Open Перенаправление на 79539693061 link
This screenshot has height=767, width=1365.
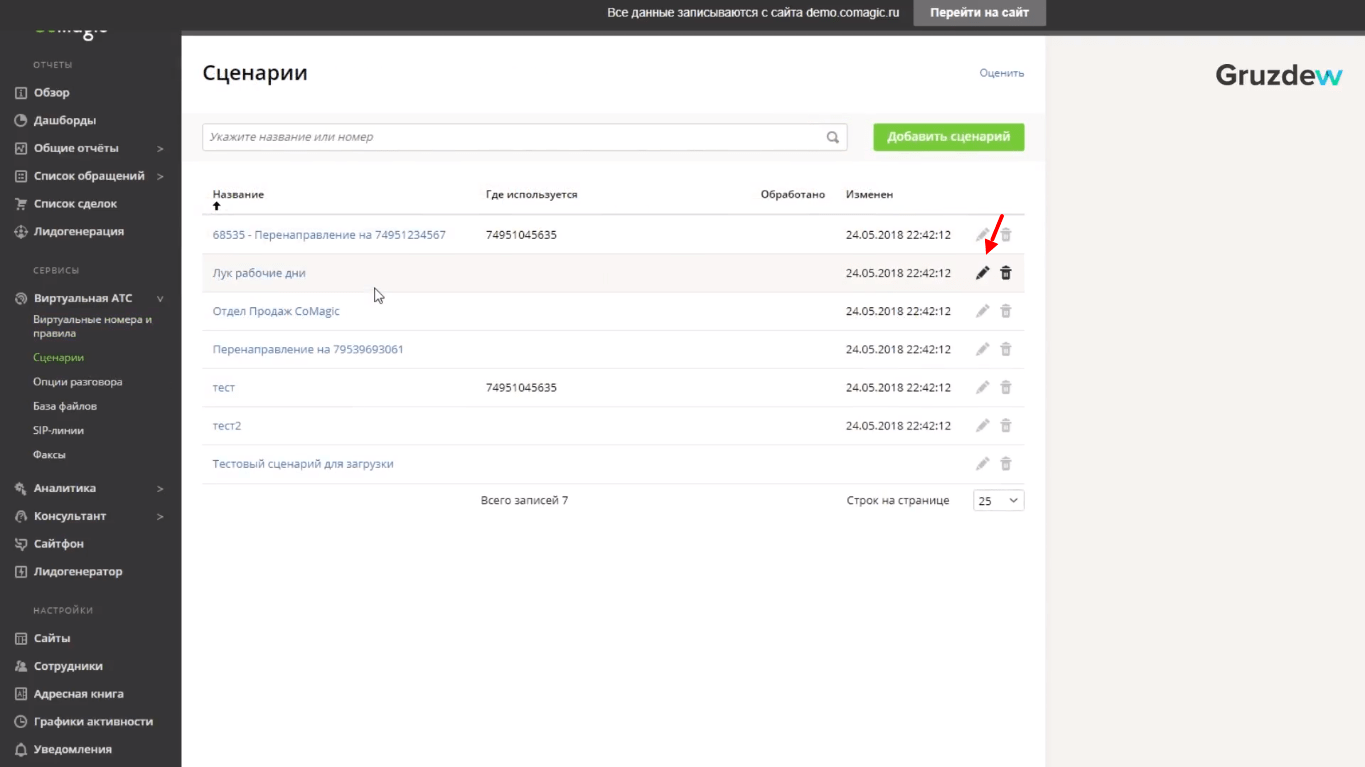point(308,349)
